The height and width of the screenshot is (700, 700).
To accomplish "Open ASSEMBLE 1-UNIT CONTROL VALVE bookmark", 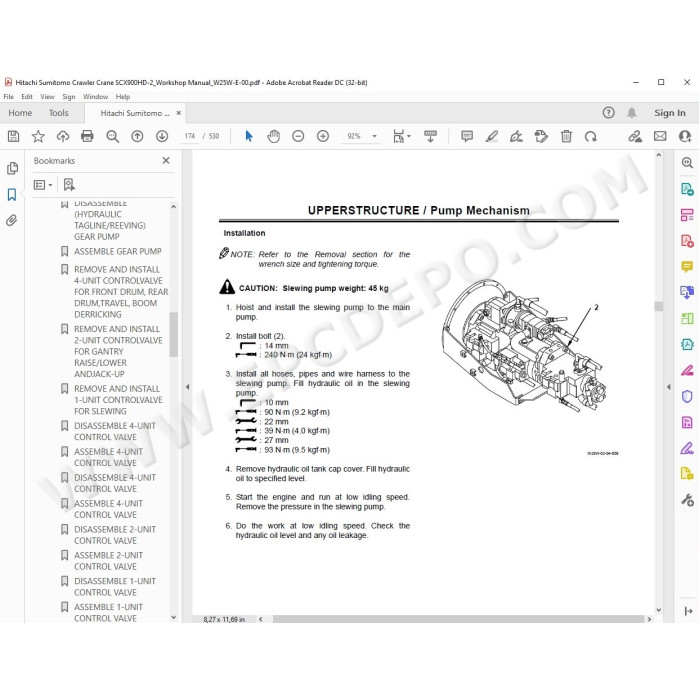I will coord(108,612).
